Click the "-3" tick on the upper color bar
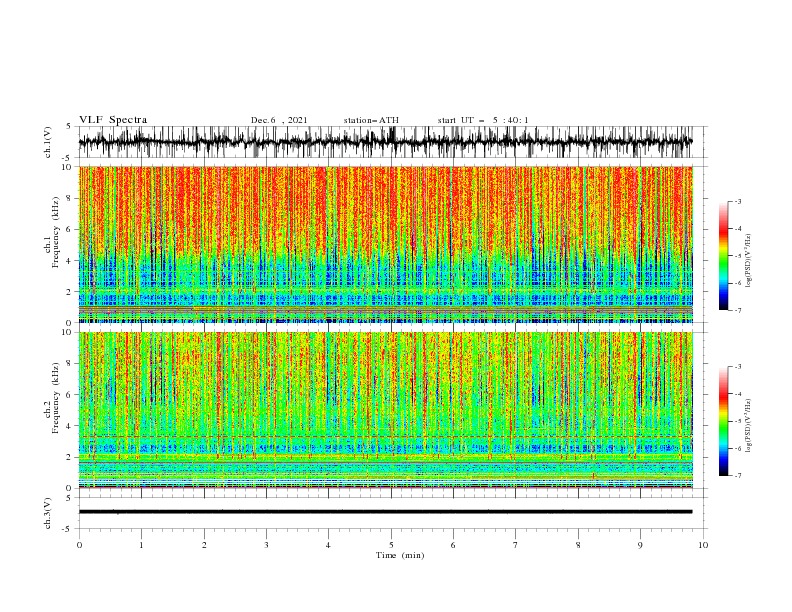The image size is (792, 612). pos(738,201)
